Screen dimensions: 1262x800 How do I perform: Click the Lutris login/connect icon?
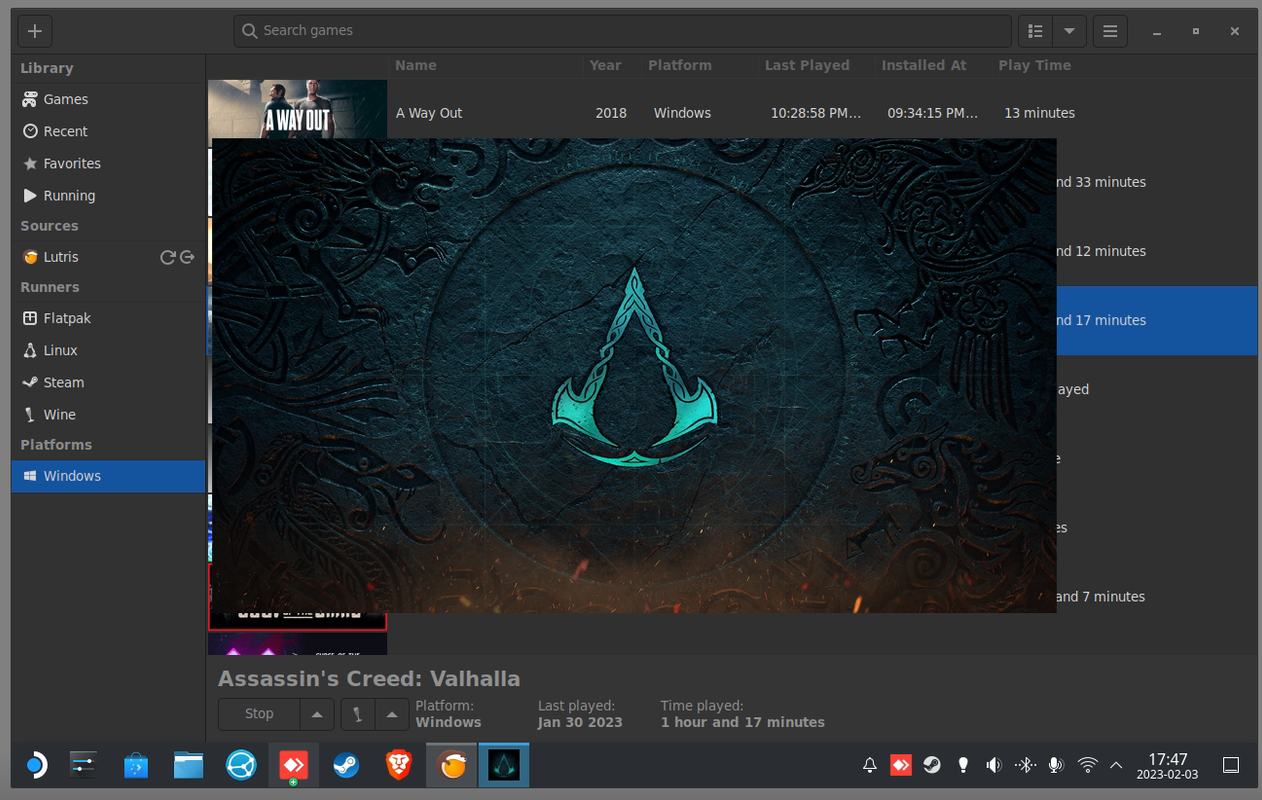click(x=187, y=257)
